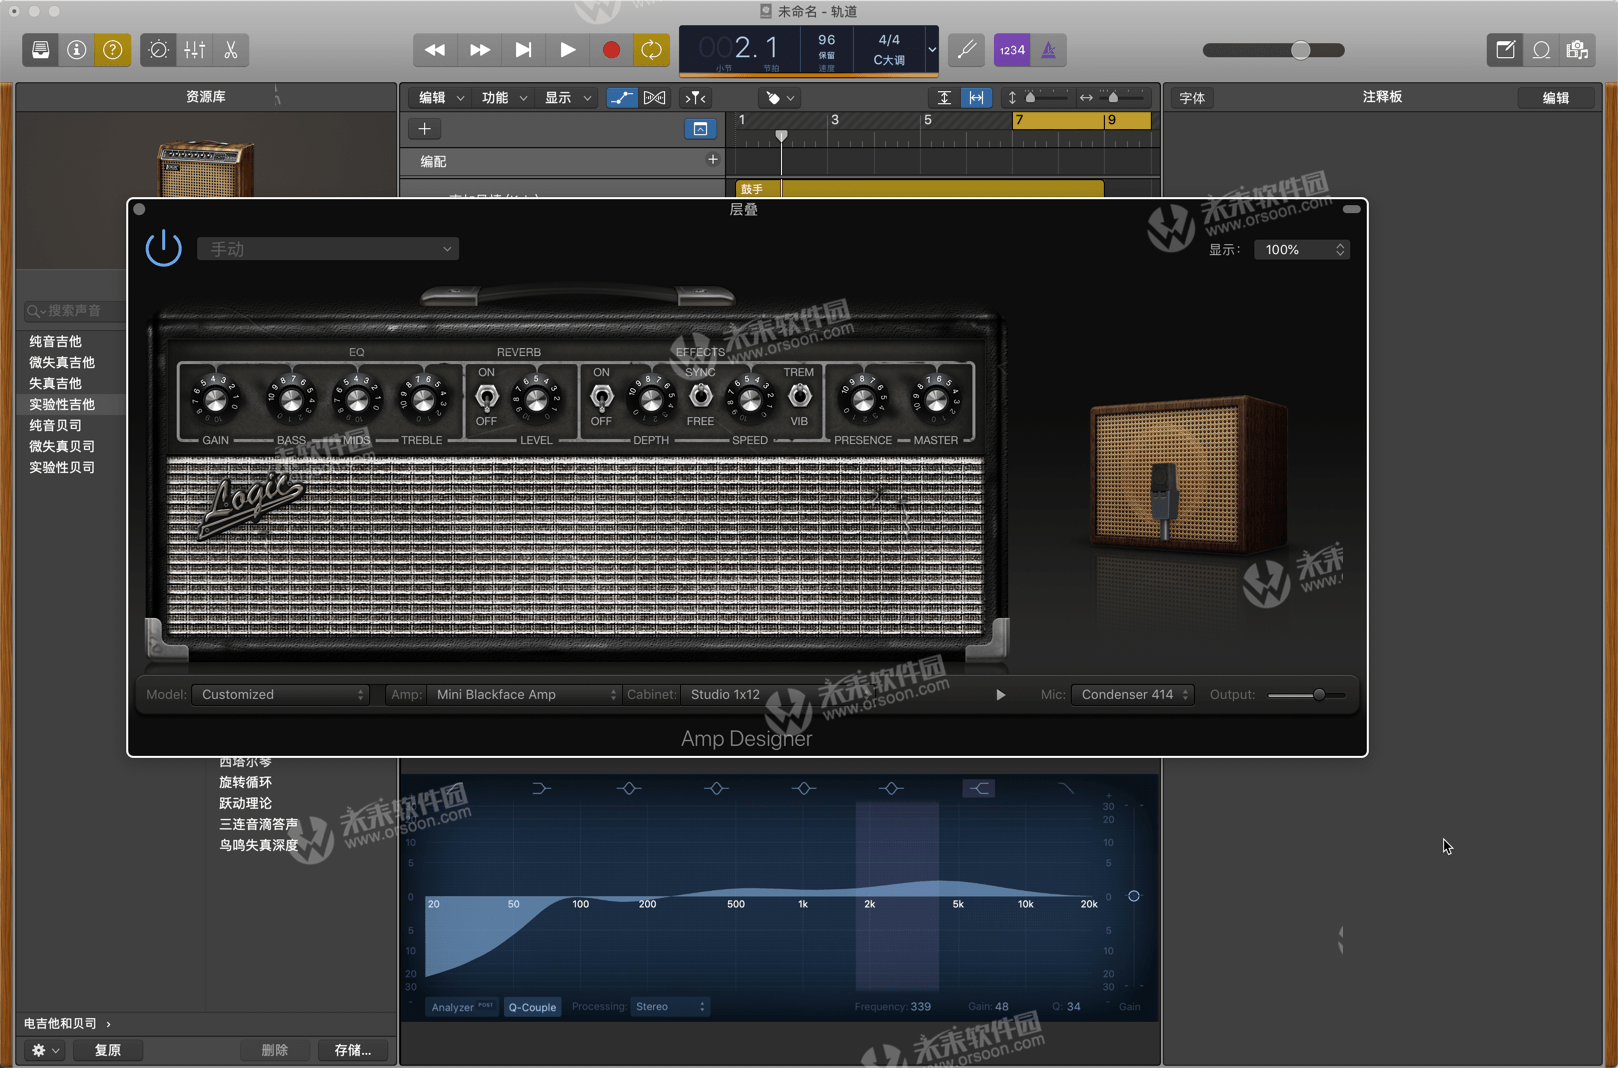Toggle the 1234 count-in button

(1012, 50)
